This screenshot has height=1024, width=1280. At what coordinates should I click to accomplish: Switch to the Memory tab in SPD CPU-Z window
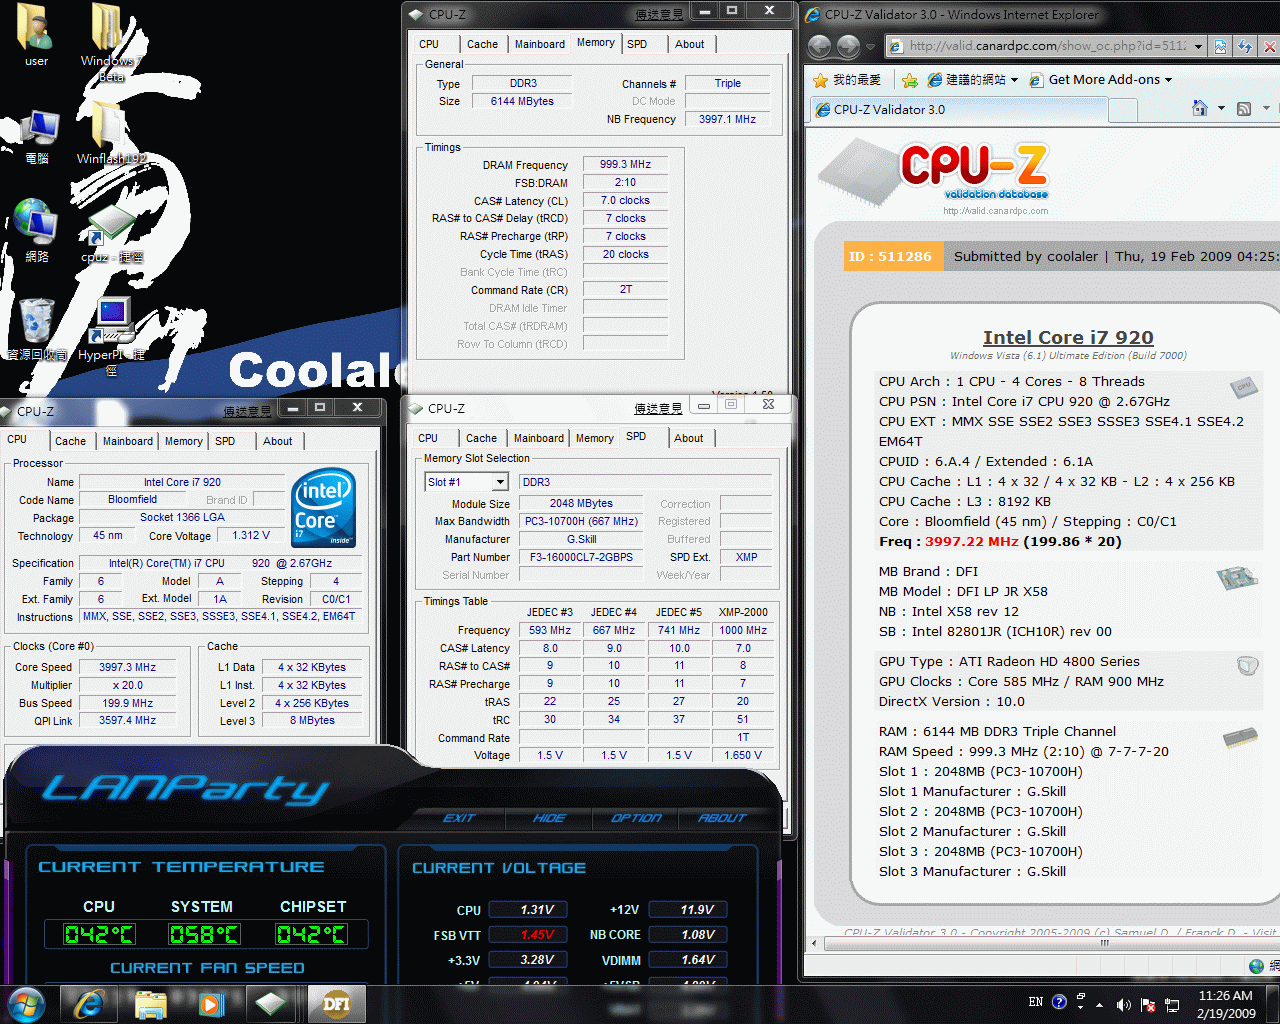[594, 438]
